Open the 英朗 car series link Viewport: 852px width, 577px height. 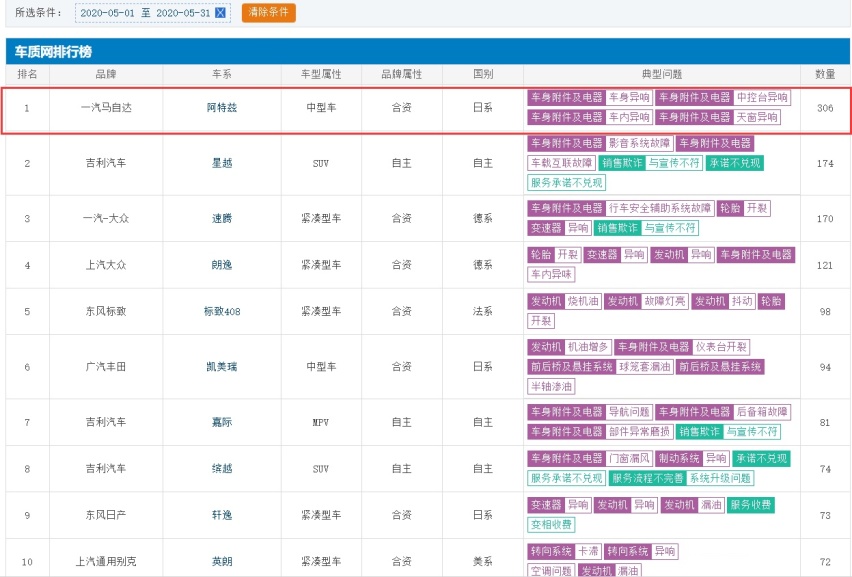click(x=222, y=561)
